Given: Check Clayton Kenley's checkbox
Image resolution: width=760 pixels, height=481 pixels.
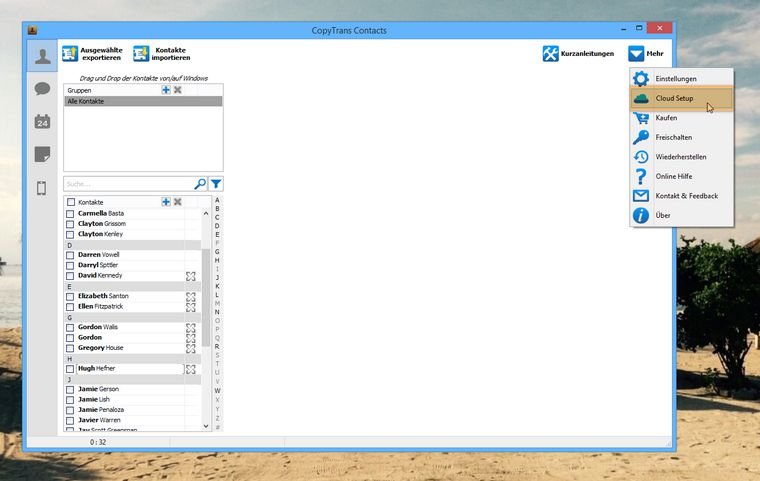Looking at the screenshot, I should (70, 234).
